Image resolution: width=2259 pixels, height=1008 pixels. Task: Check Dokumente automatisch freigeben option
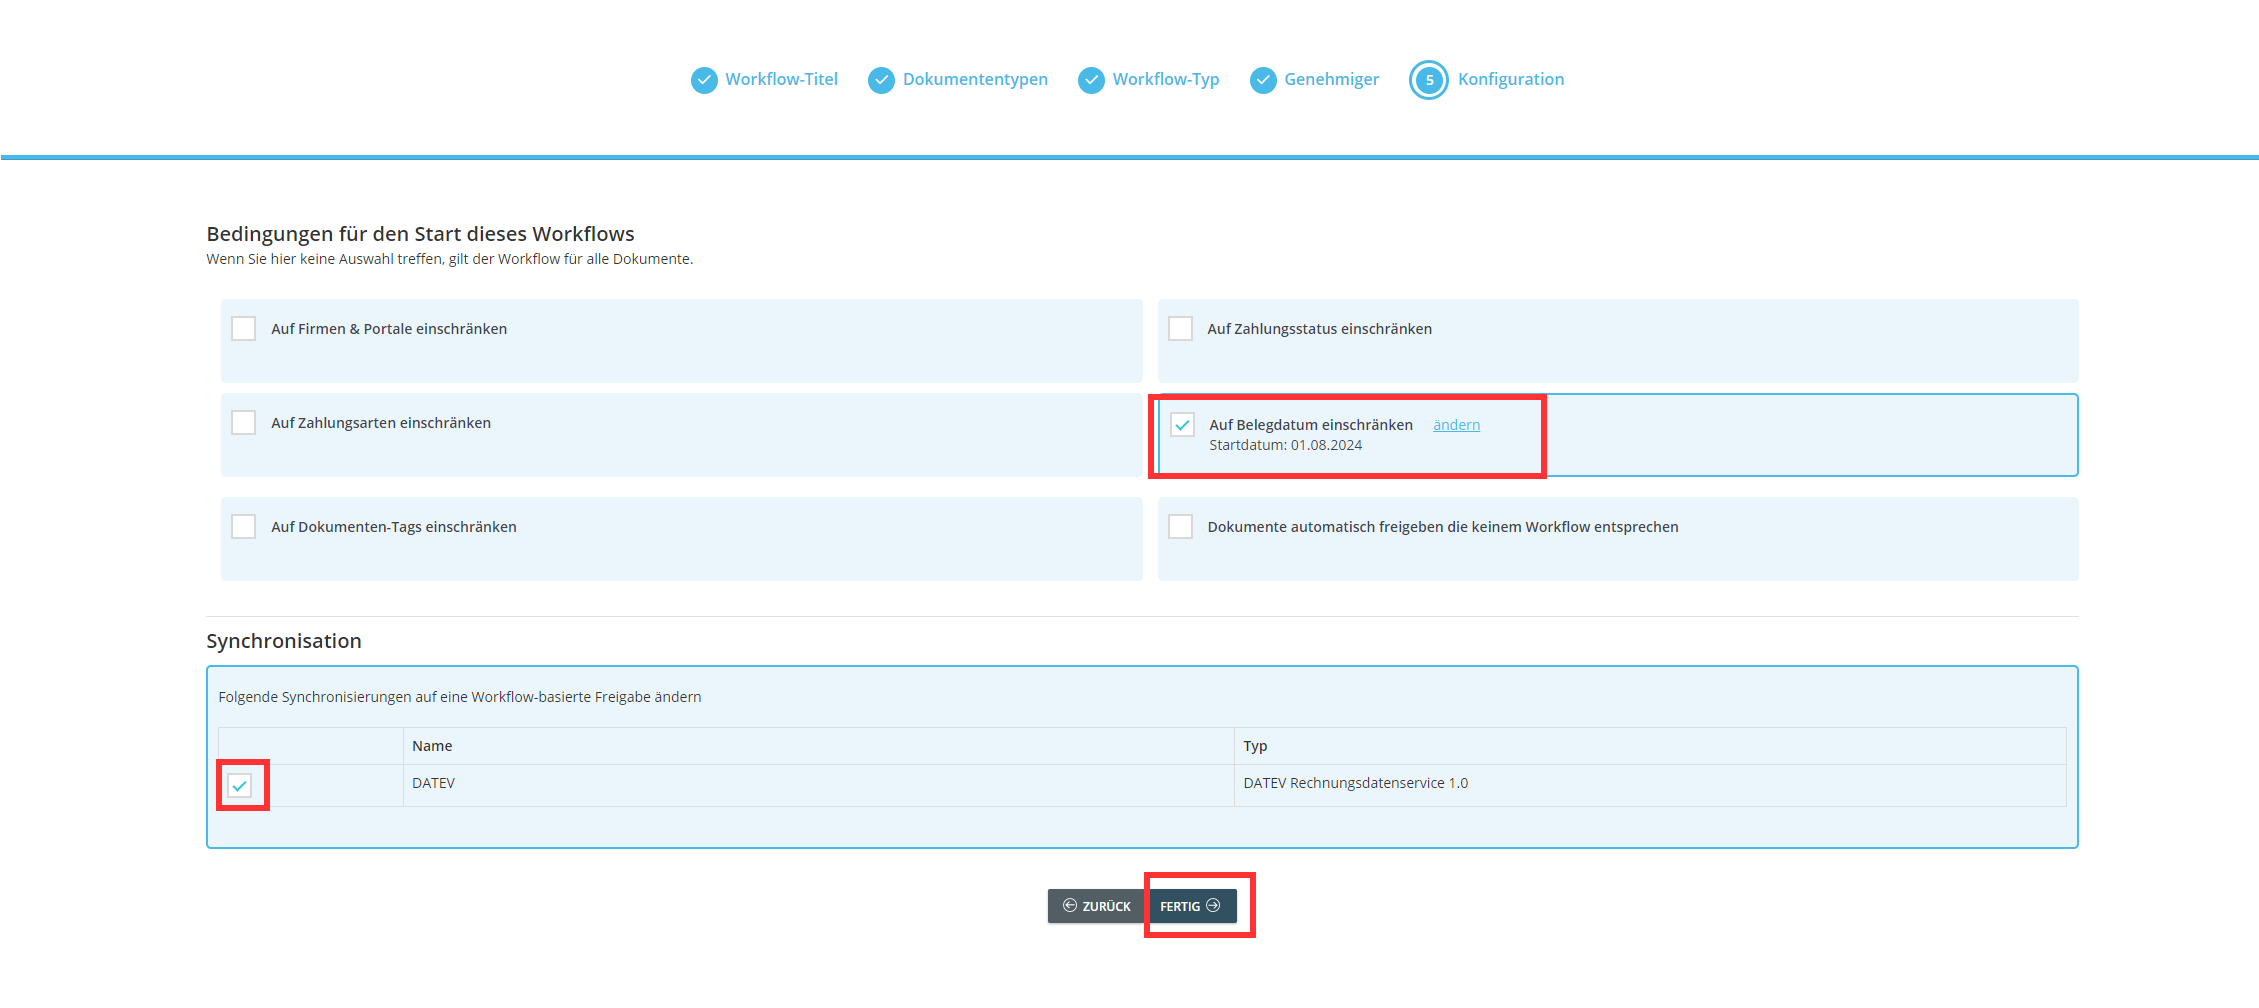pos(1180,527)
